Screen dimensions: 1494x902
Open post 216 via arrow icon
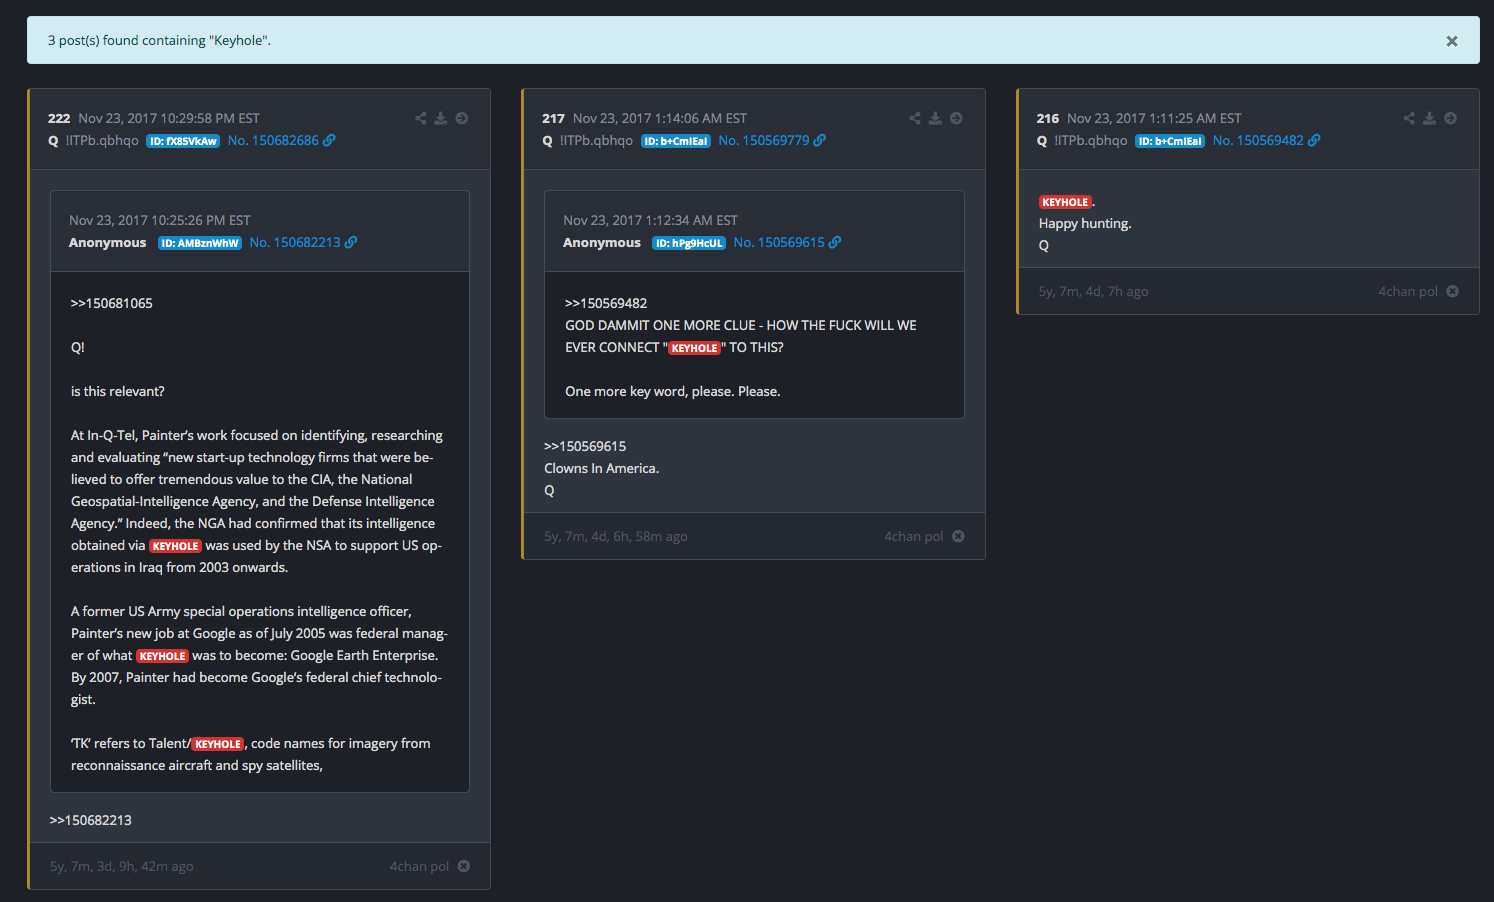1450,118
